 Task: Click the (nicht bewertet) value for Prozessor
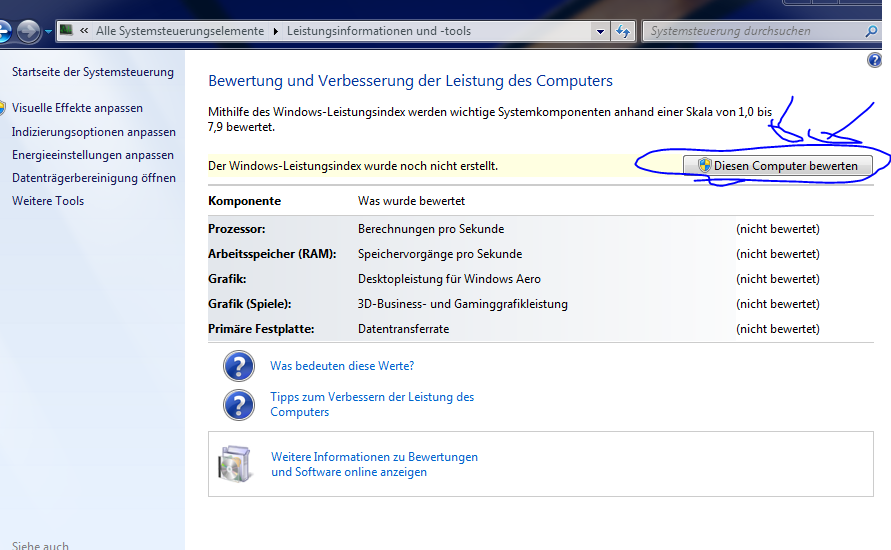(x=778, y=229)
